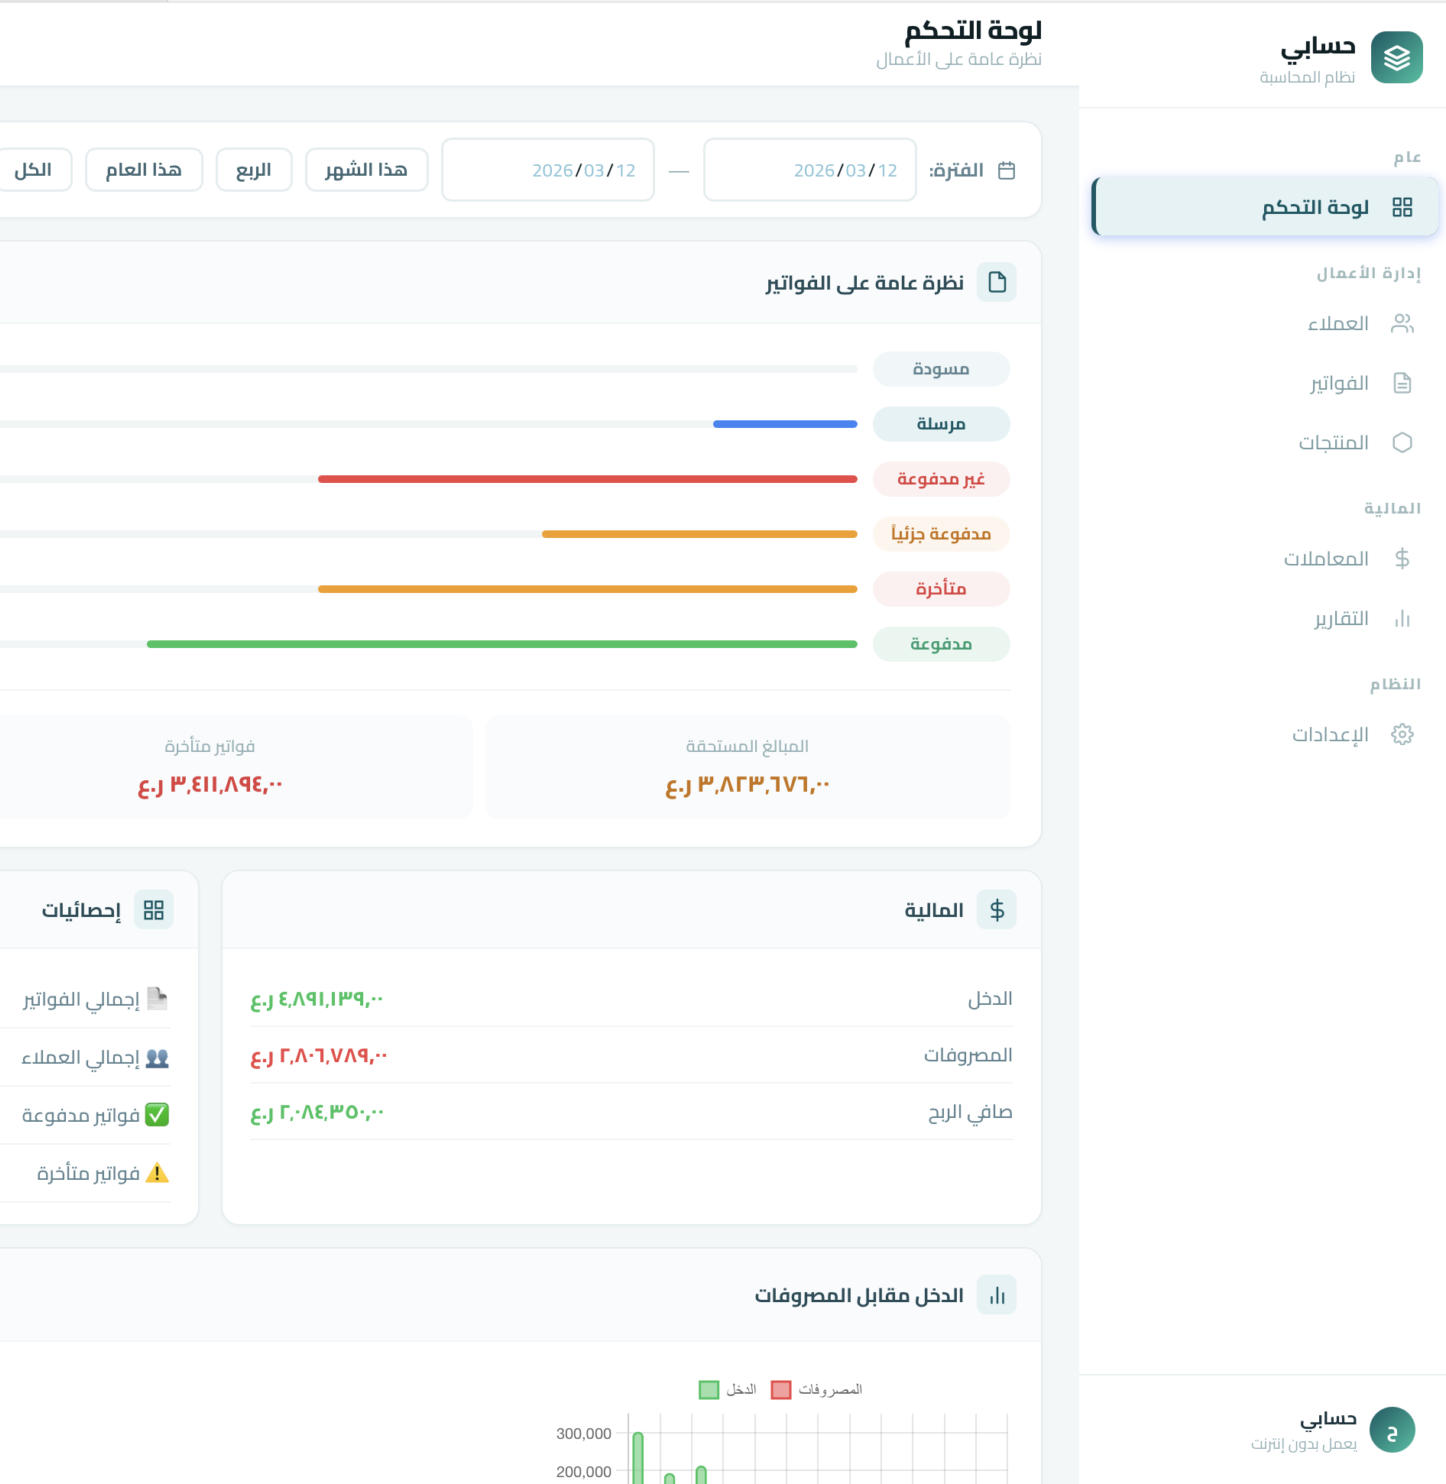
Task: Select the products (المنتجات) box icon
Action: pos(1402,443)
